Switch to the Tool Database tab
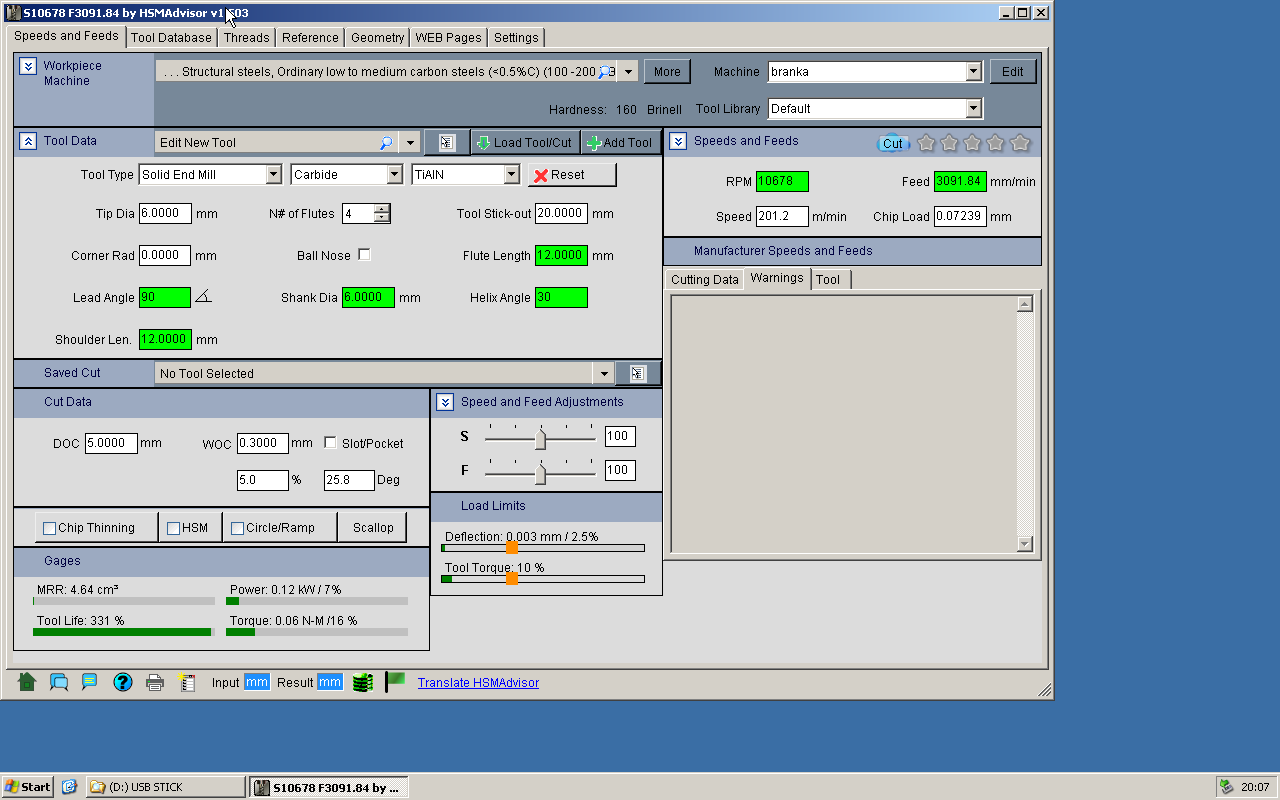Viewport: 1280px width, 800px height. 171,38
